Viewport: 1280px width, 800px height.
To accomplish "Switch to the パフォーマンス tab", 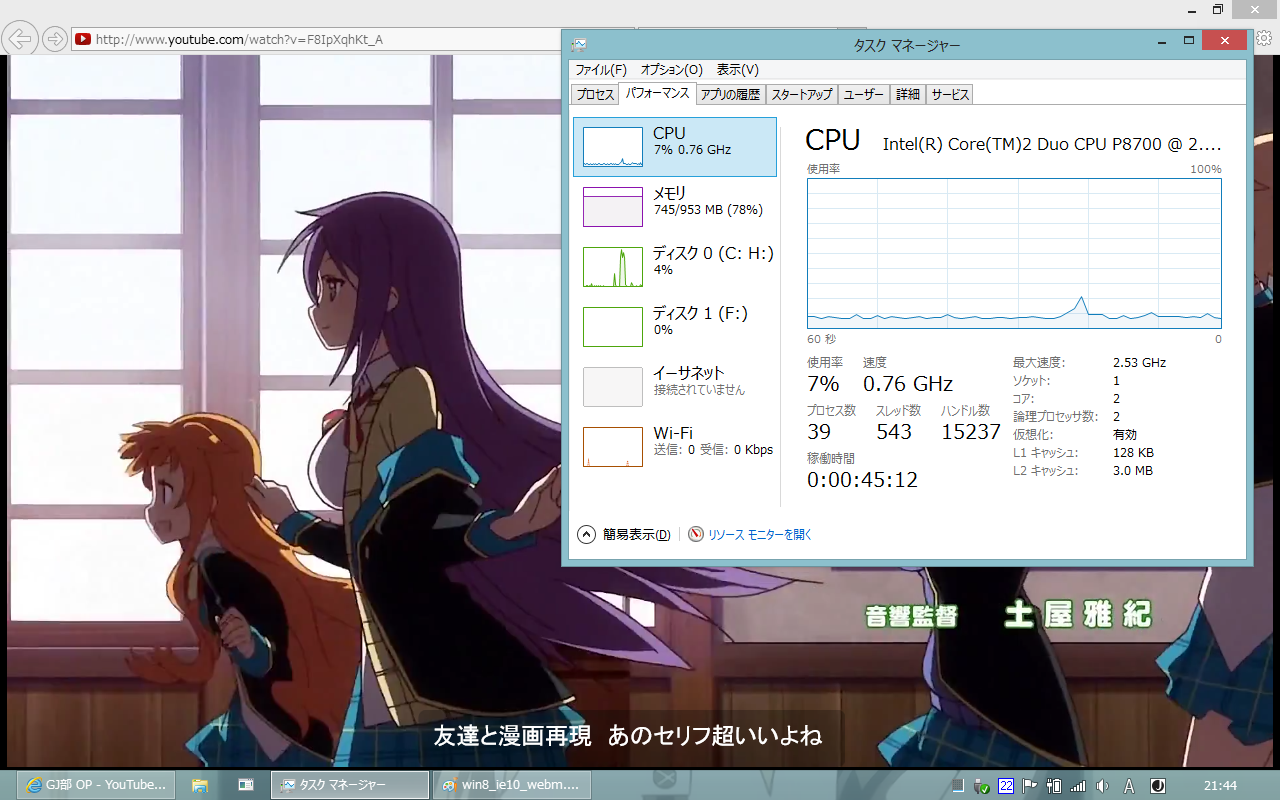I will coord(656,93).
